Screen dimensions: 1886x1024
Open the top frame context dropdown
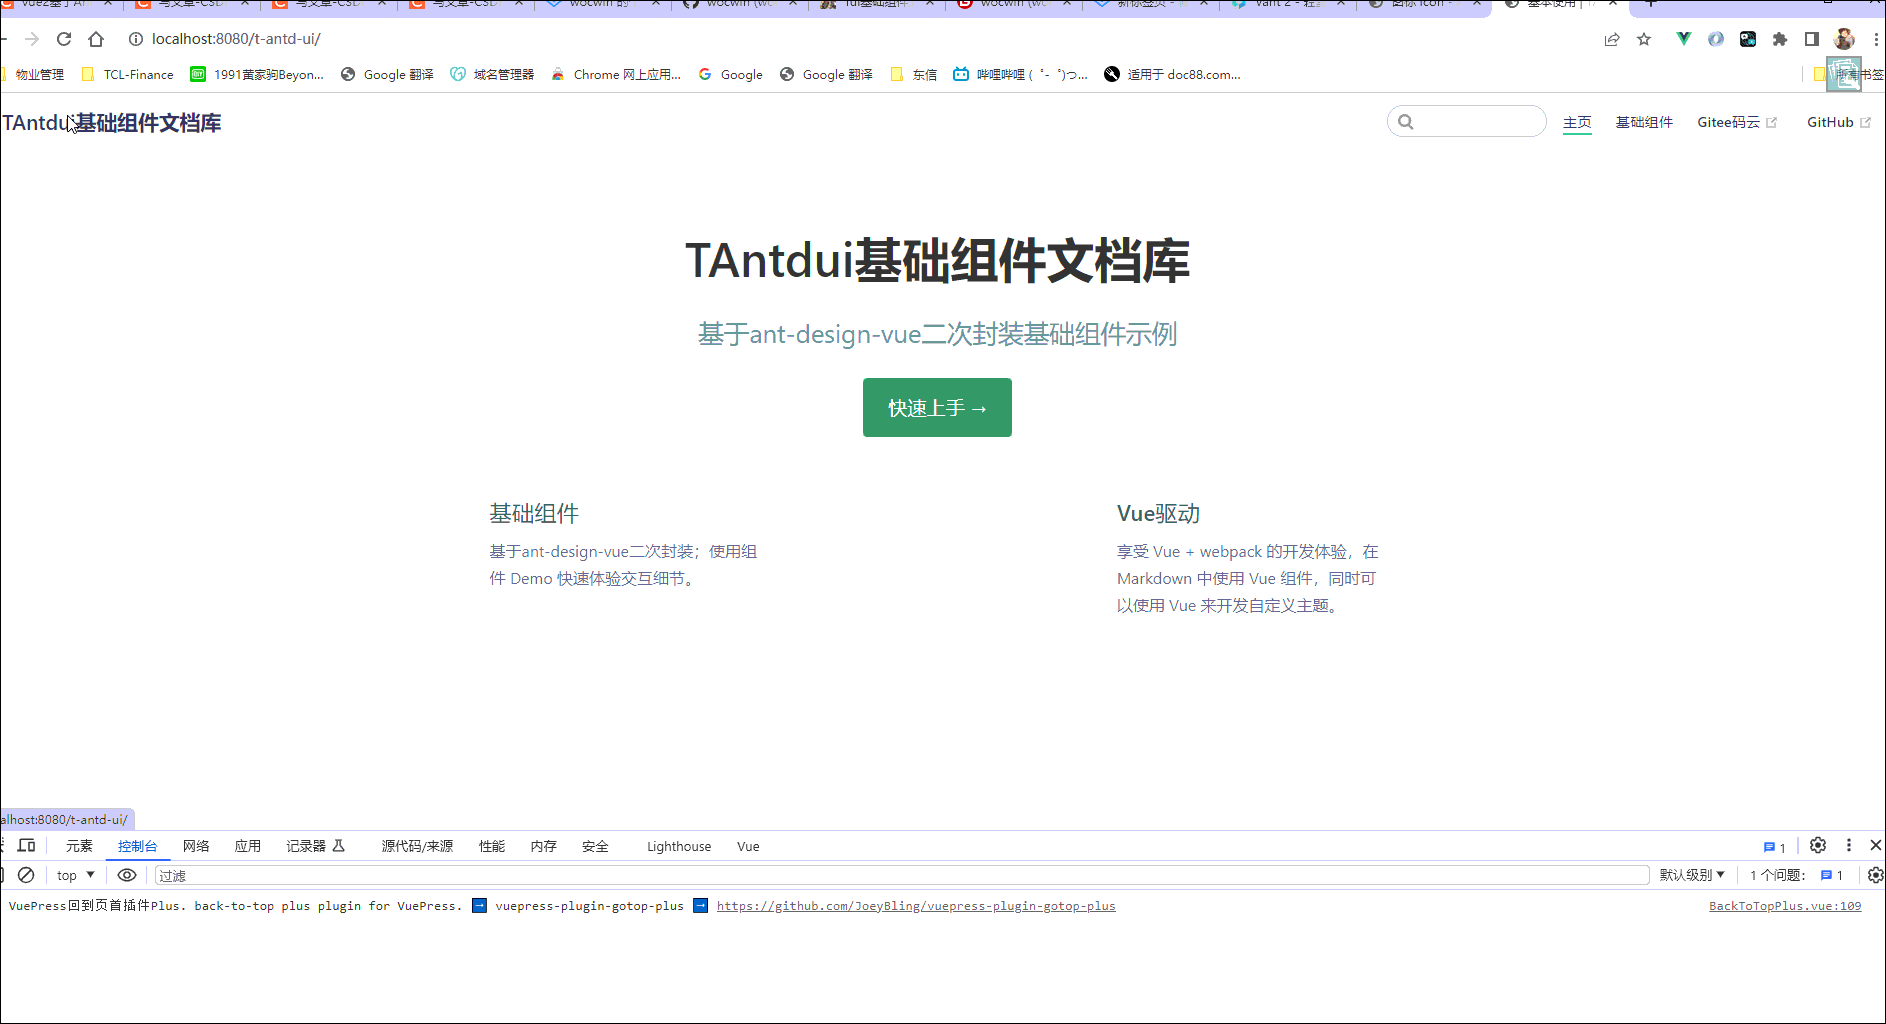[74, 874]
